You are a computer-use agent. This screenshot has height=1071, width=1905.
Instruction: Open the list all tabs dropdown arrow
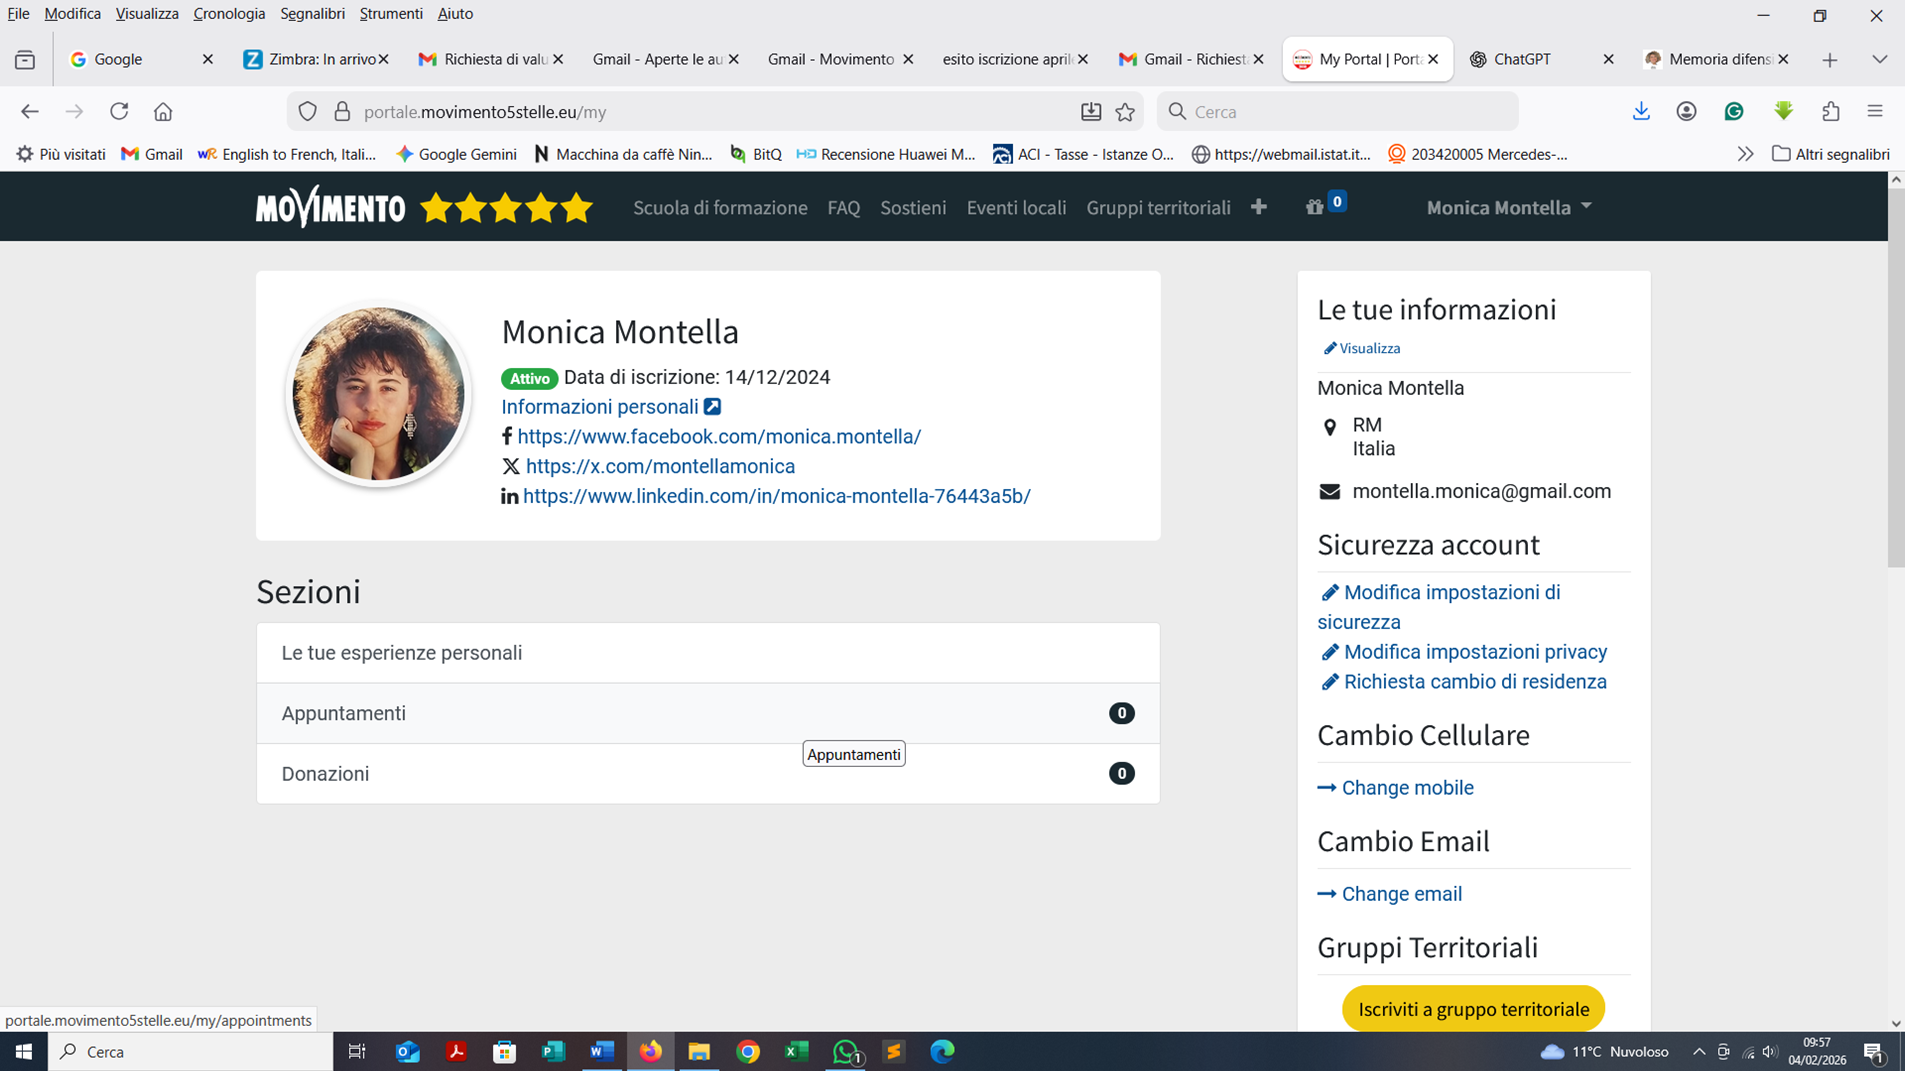click(x=1879, y=60)
